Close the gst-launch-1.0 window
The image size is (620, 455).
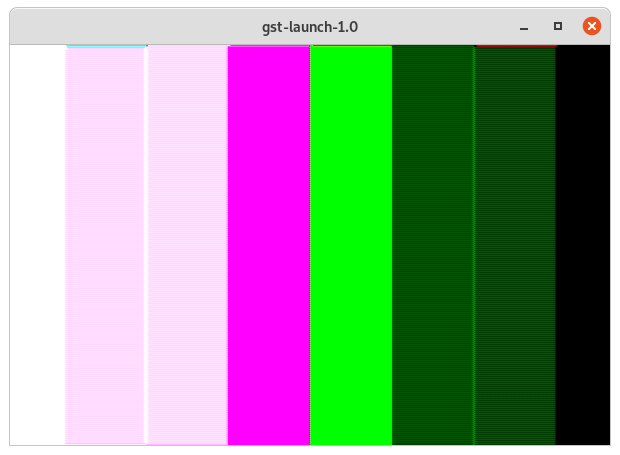coord(592,27)
